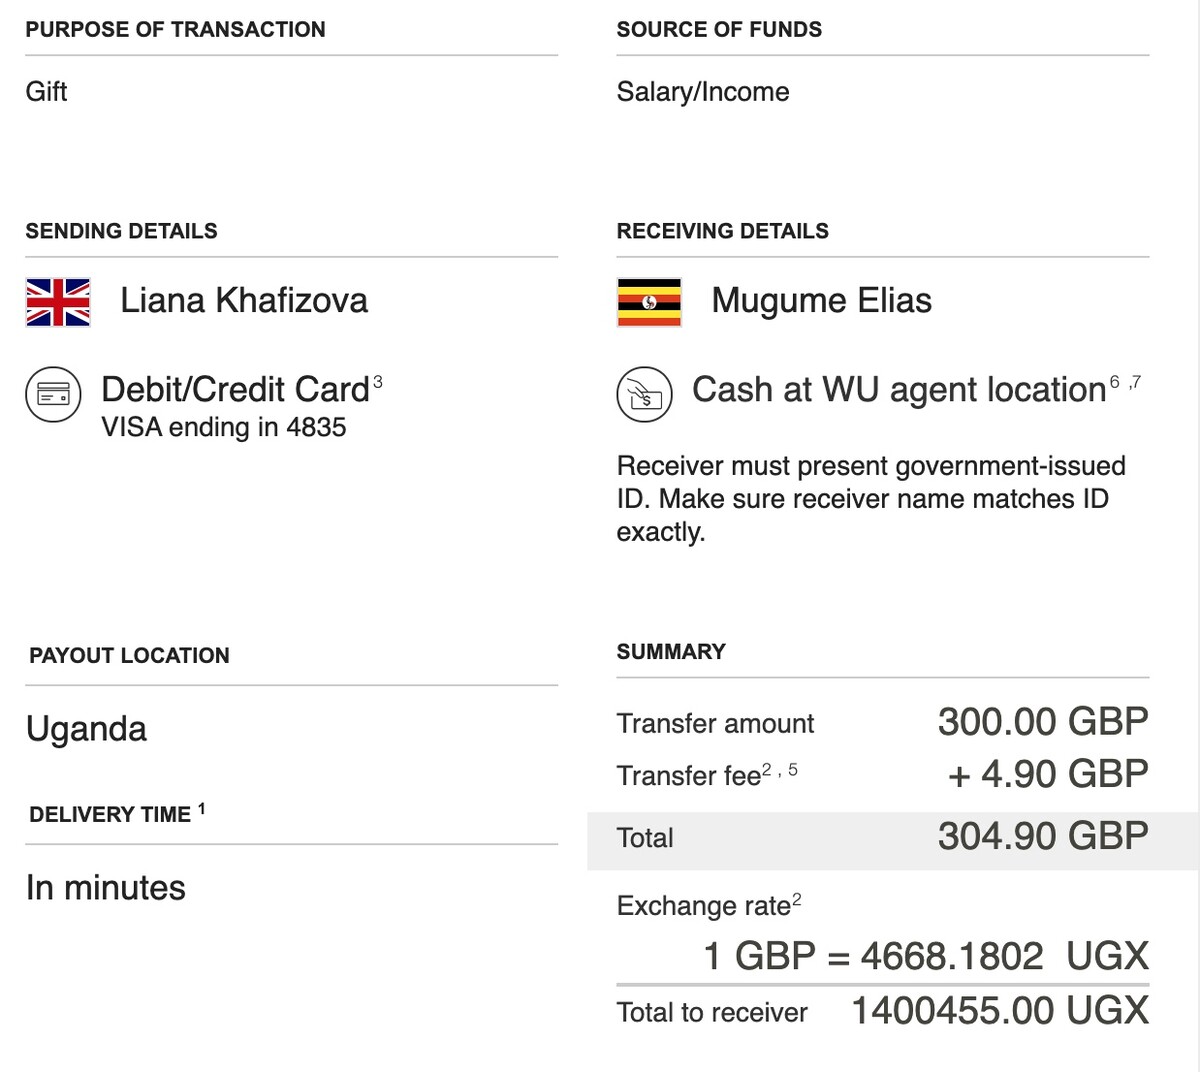Click footnote 3 next to Debit/Credit Card
Image resolution: width=1200 pixels, height=1072 pixels.
point(377,382)
